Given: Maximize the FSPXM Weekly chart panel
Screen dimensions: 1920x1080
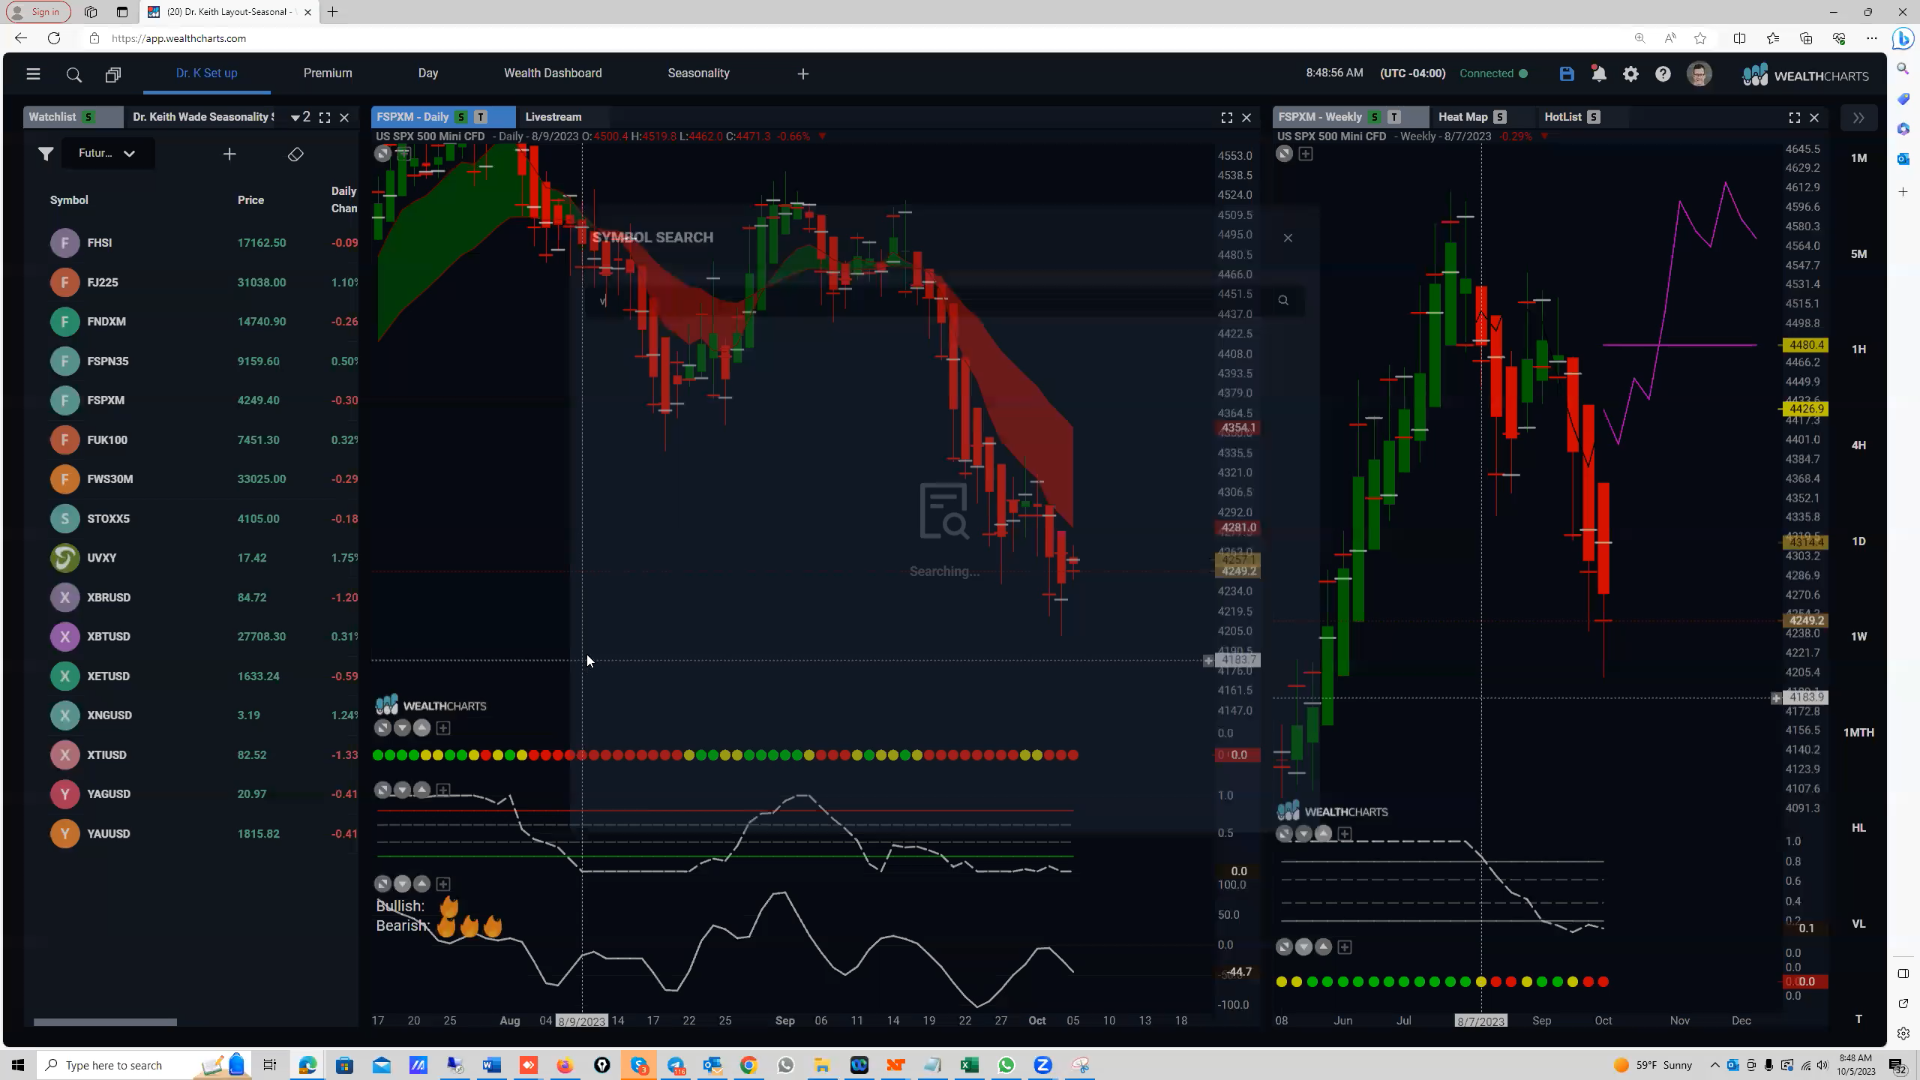Looking at the screenshot, I should coord(1795,118).
